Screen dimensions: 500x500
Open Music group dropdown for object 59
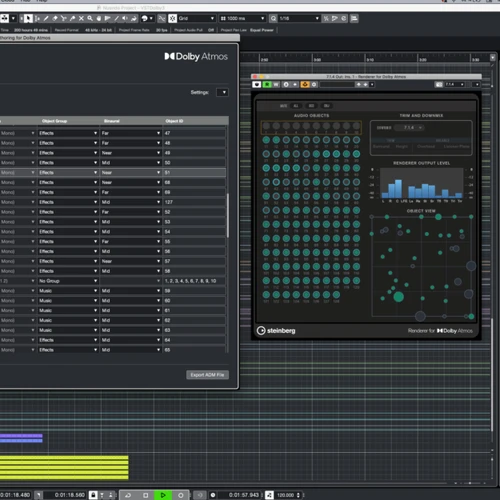click(x=68, y=291)
